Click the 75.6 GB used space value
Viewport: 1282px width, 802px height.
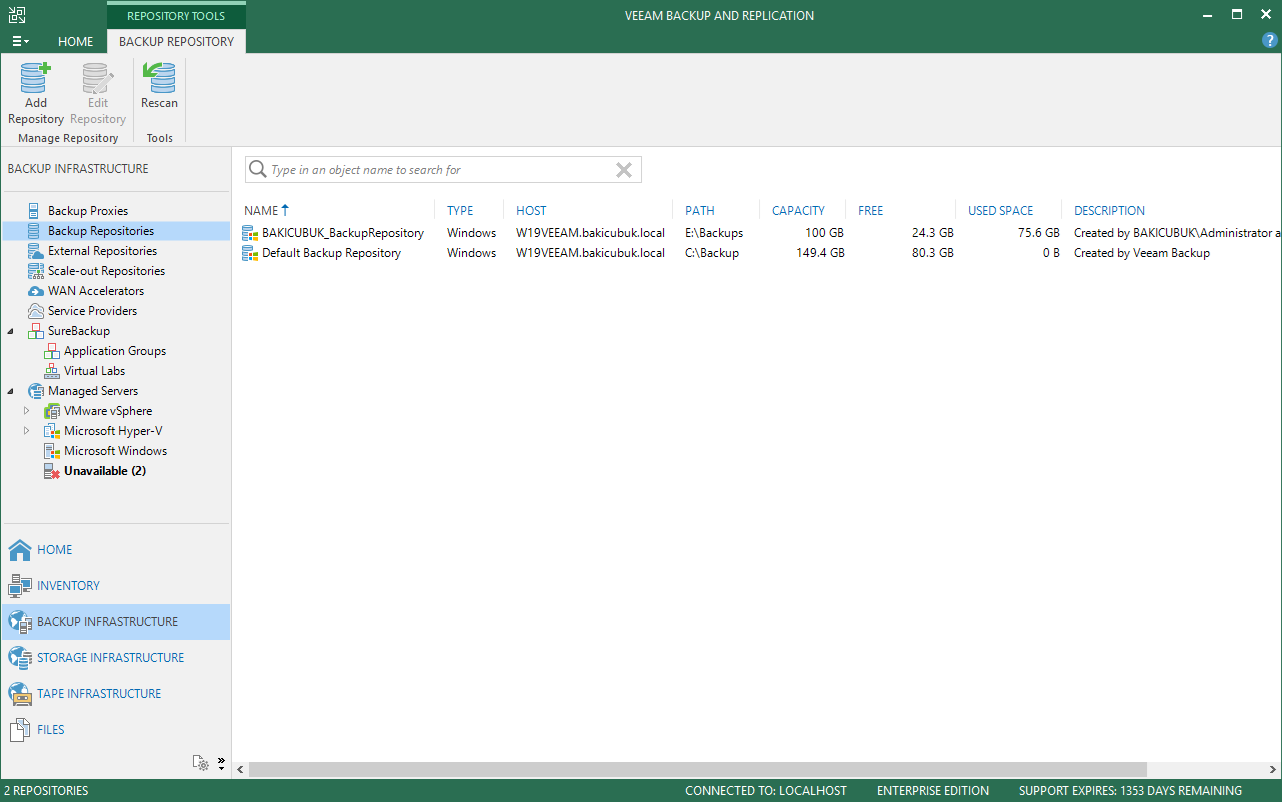click(x=1038, y=233)
